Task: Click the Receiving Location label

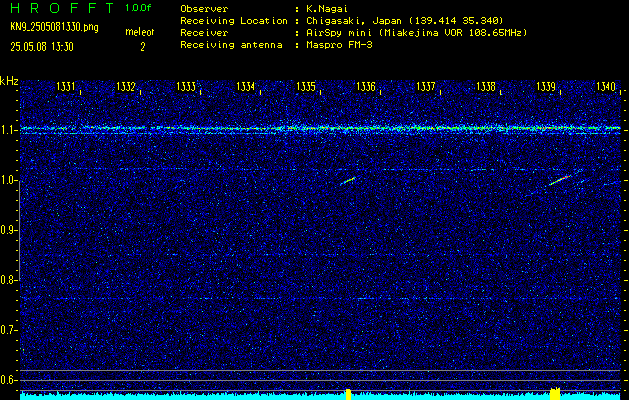Action: (x=234, y=21)
